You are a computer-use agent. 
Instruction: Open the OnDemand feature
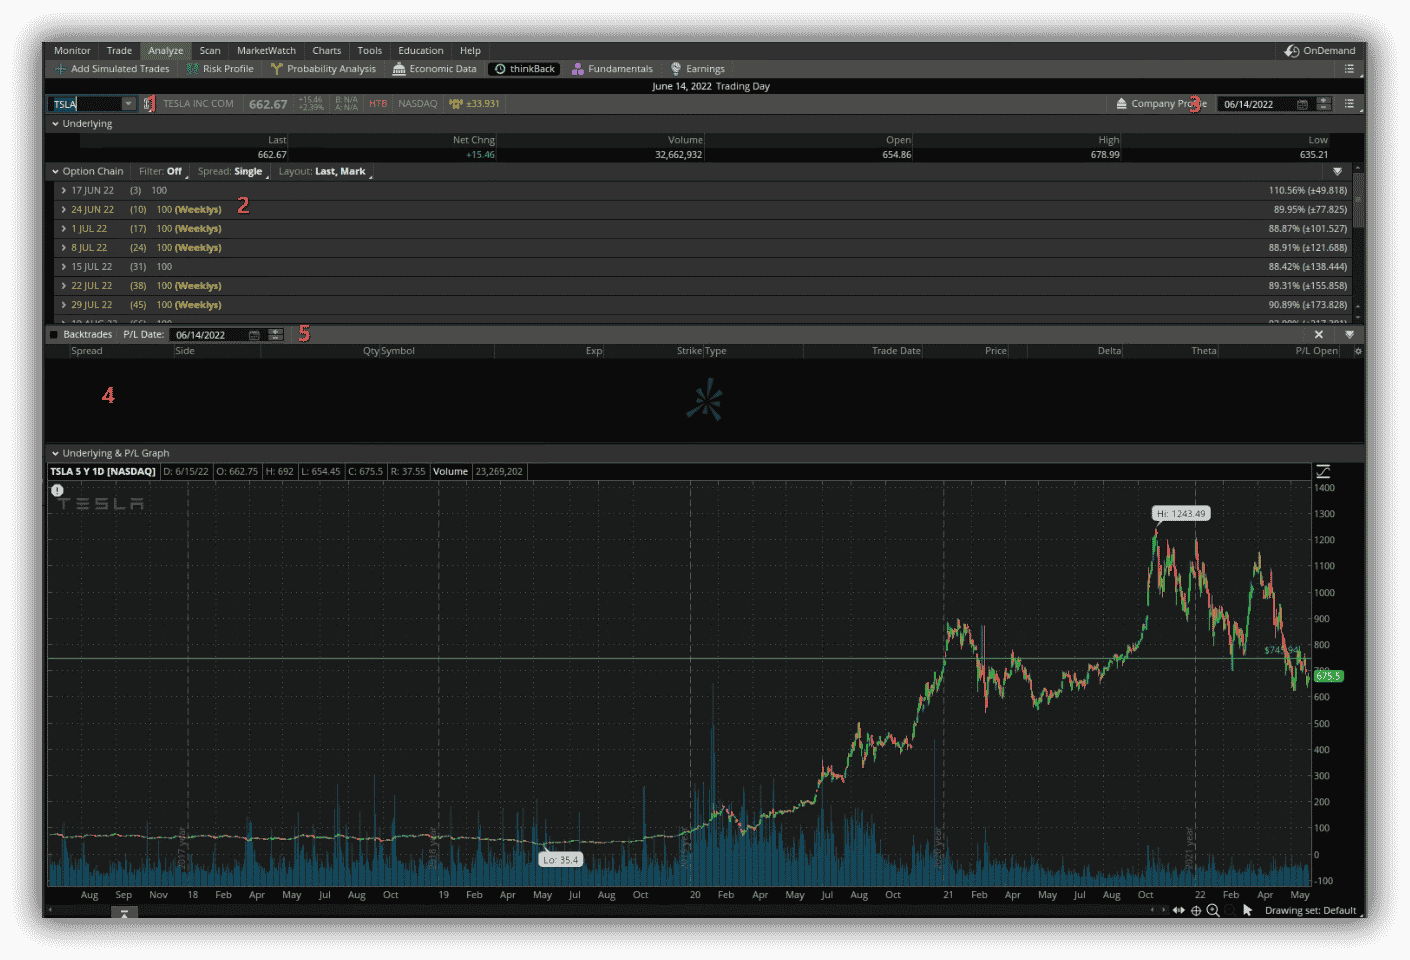[x=1320, y=51]
